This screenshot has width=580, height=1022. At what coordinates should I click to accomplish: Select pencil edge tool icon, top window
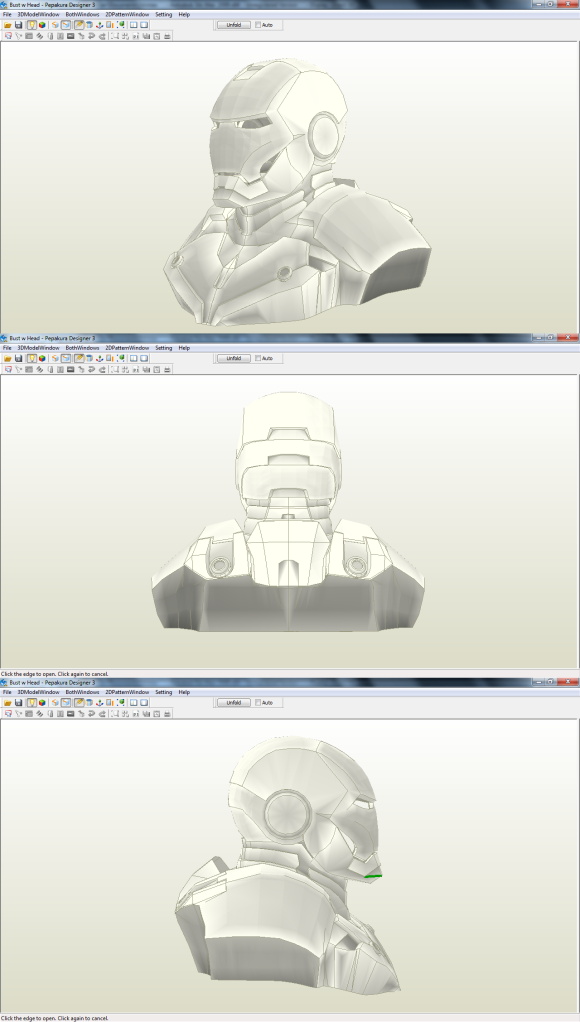click(79, 25)
